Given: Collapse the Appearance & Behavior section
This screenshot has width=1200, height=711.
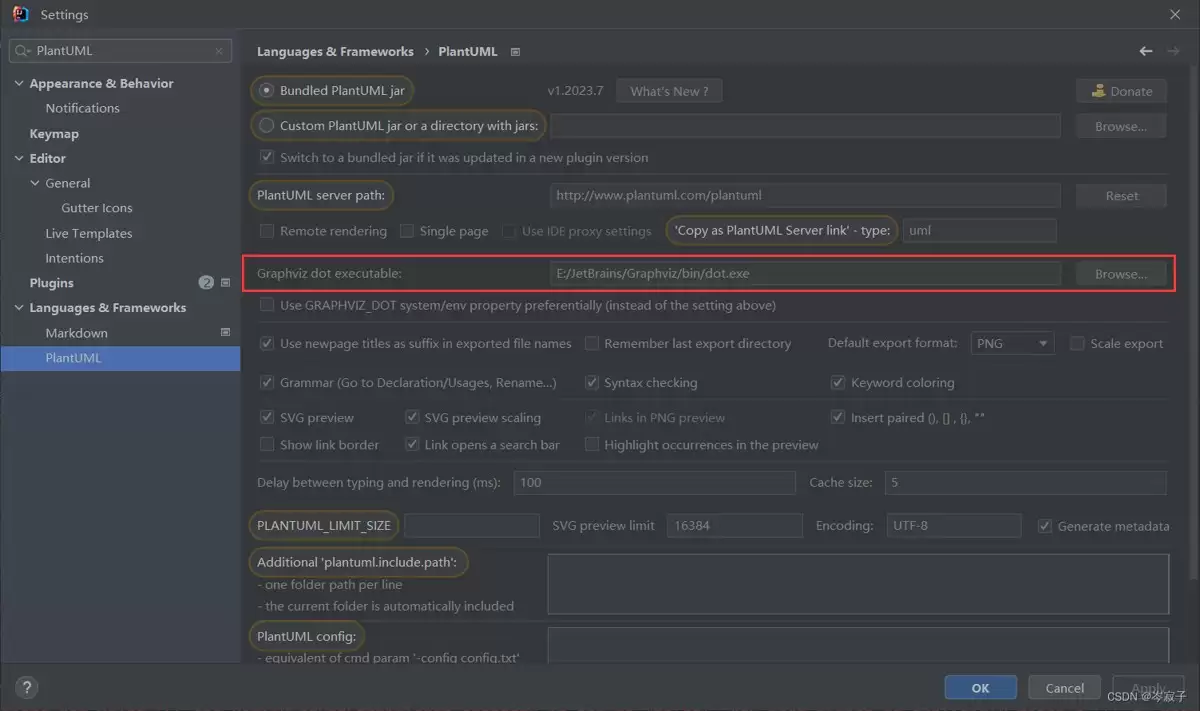Looking at the screenshot, I should [19, 84].
